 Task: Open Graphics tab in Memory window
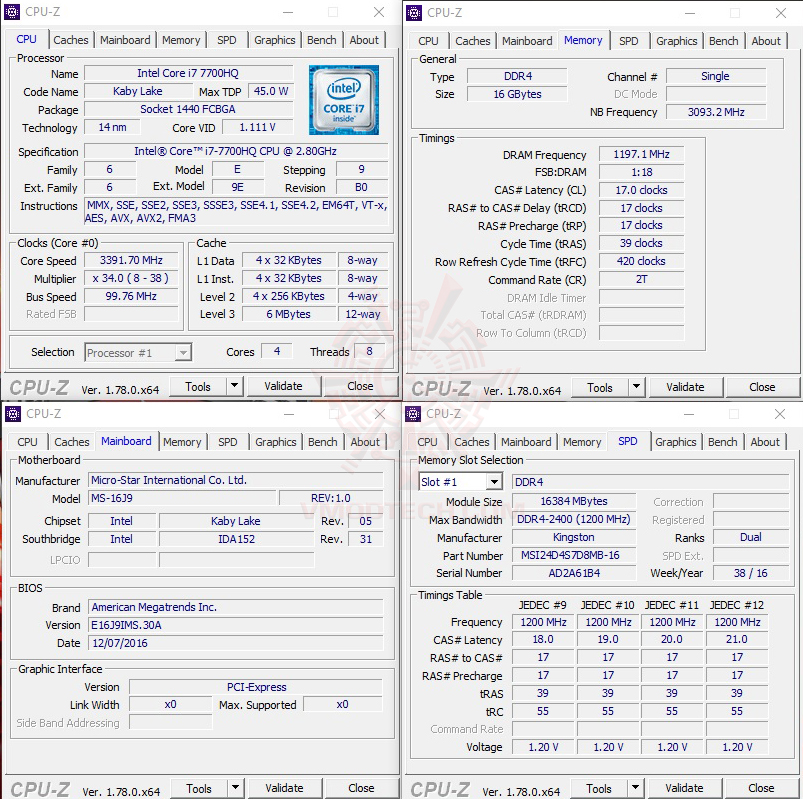pos(677,41)
